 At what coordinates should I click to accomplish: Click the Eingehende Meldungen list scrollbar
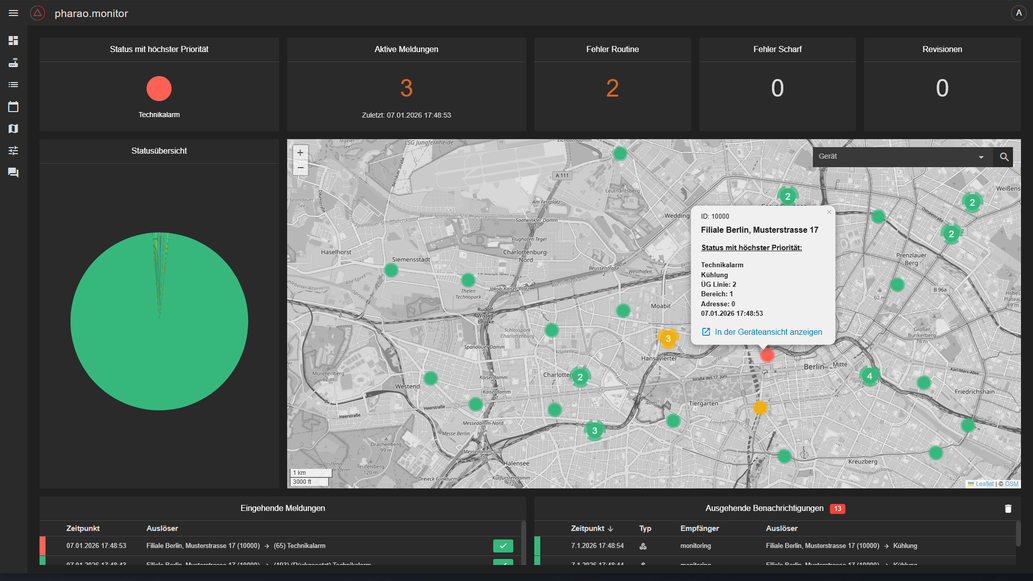pos(523,542)
